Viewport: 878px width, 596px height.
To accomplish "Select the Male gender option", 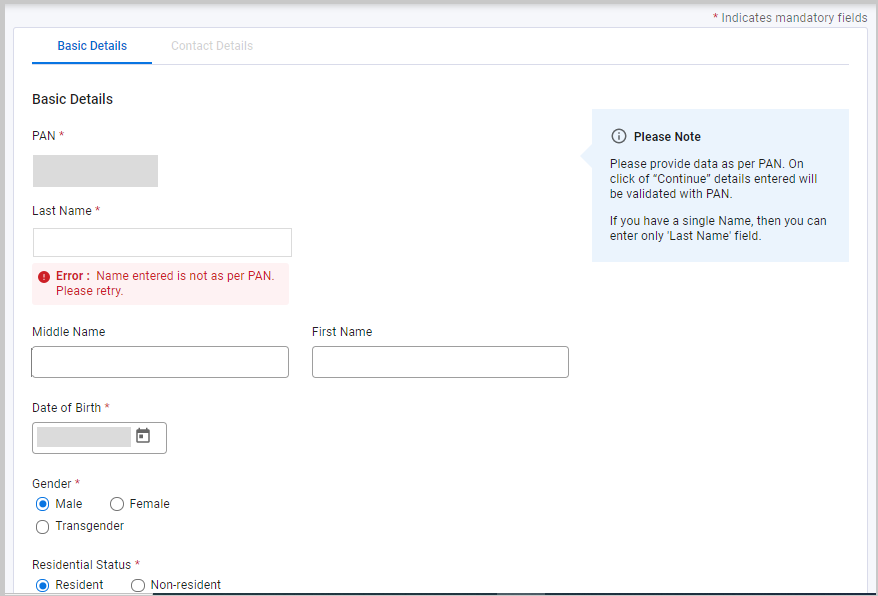I will coord(43,504).
